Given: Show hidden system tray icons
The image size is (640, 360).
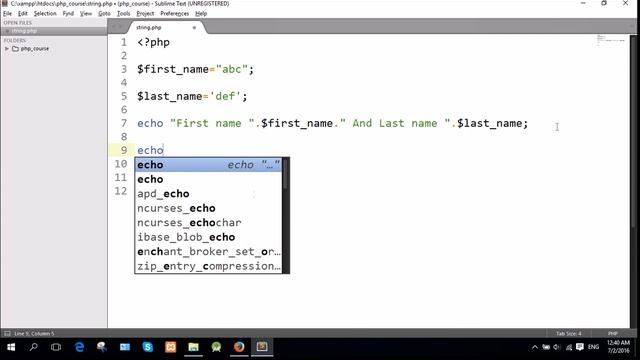Looking at the screenshot, I should (535, 347).
